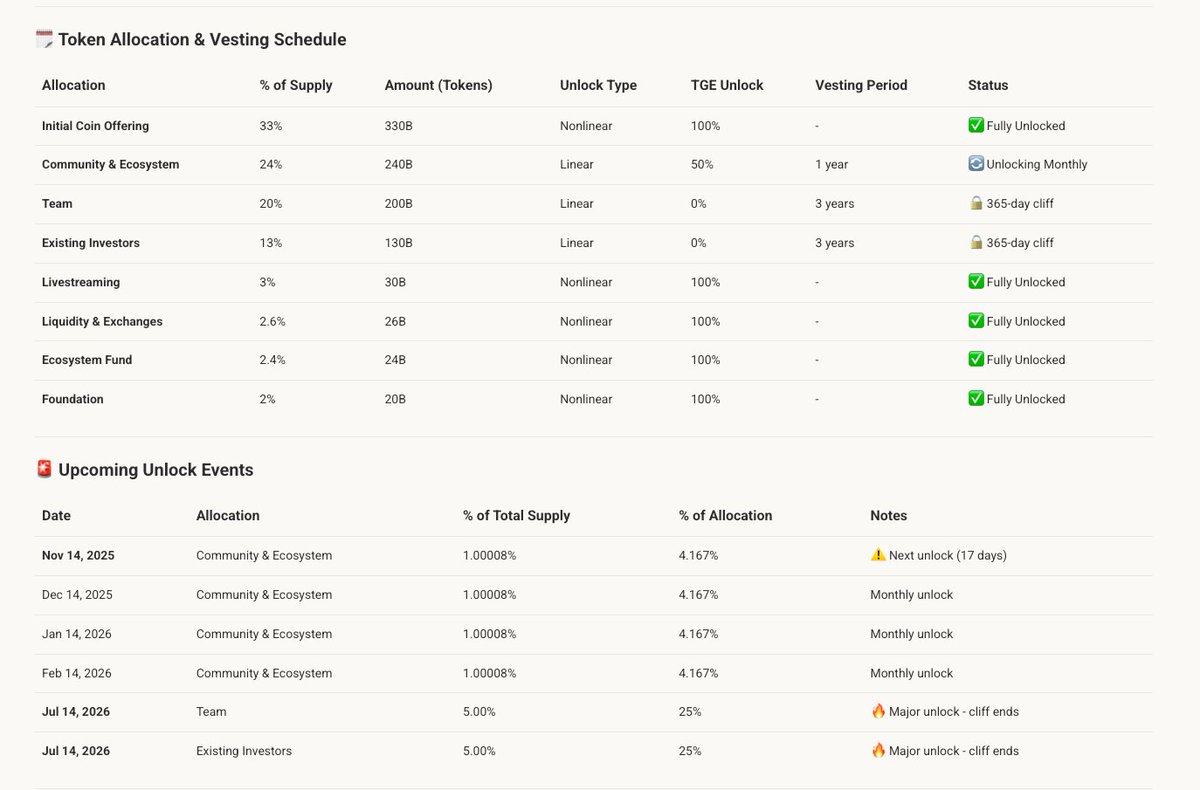Click Monthly unlock note for Dec 14, 2025
This screenshot has height=790, width=1200.
click(x=911, y=594)
